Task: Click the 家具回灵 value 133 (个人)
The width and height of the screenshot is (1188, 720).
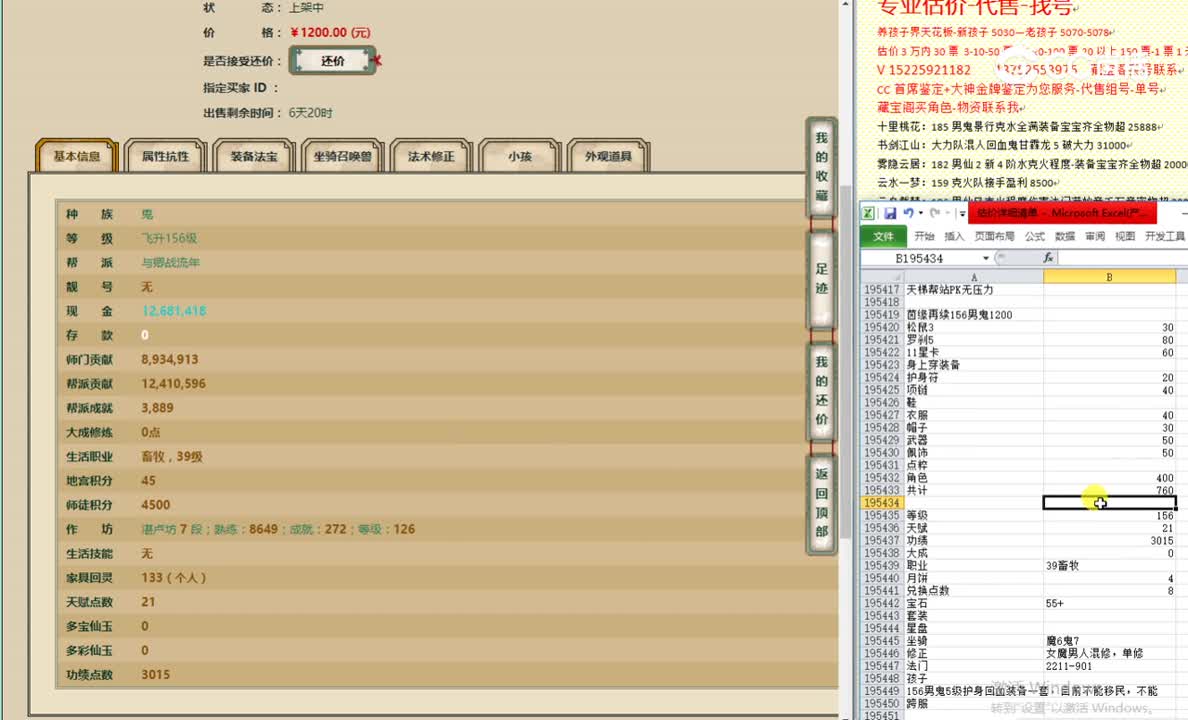Action: pyautogui.click(x=174, y=578)
